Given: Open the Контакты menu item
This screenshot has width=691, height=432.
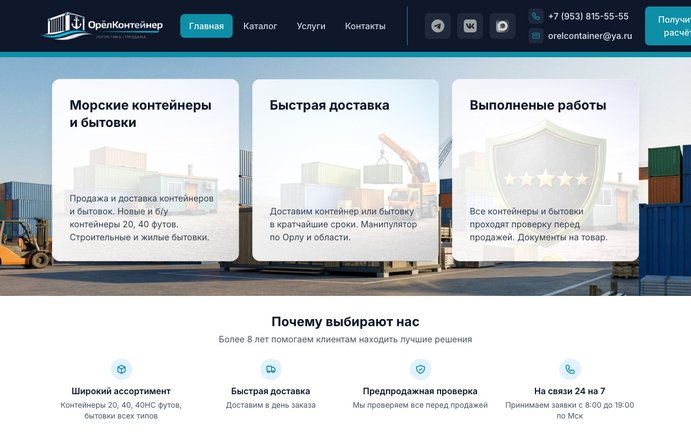Looking at the screenshot, I should 365,26.
